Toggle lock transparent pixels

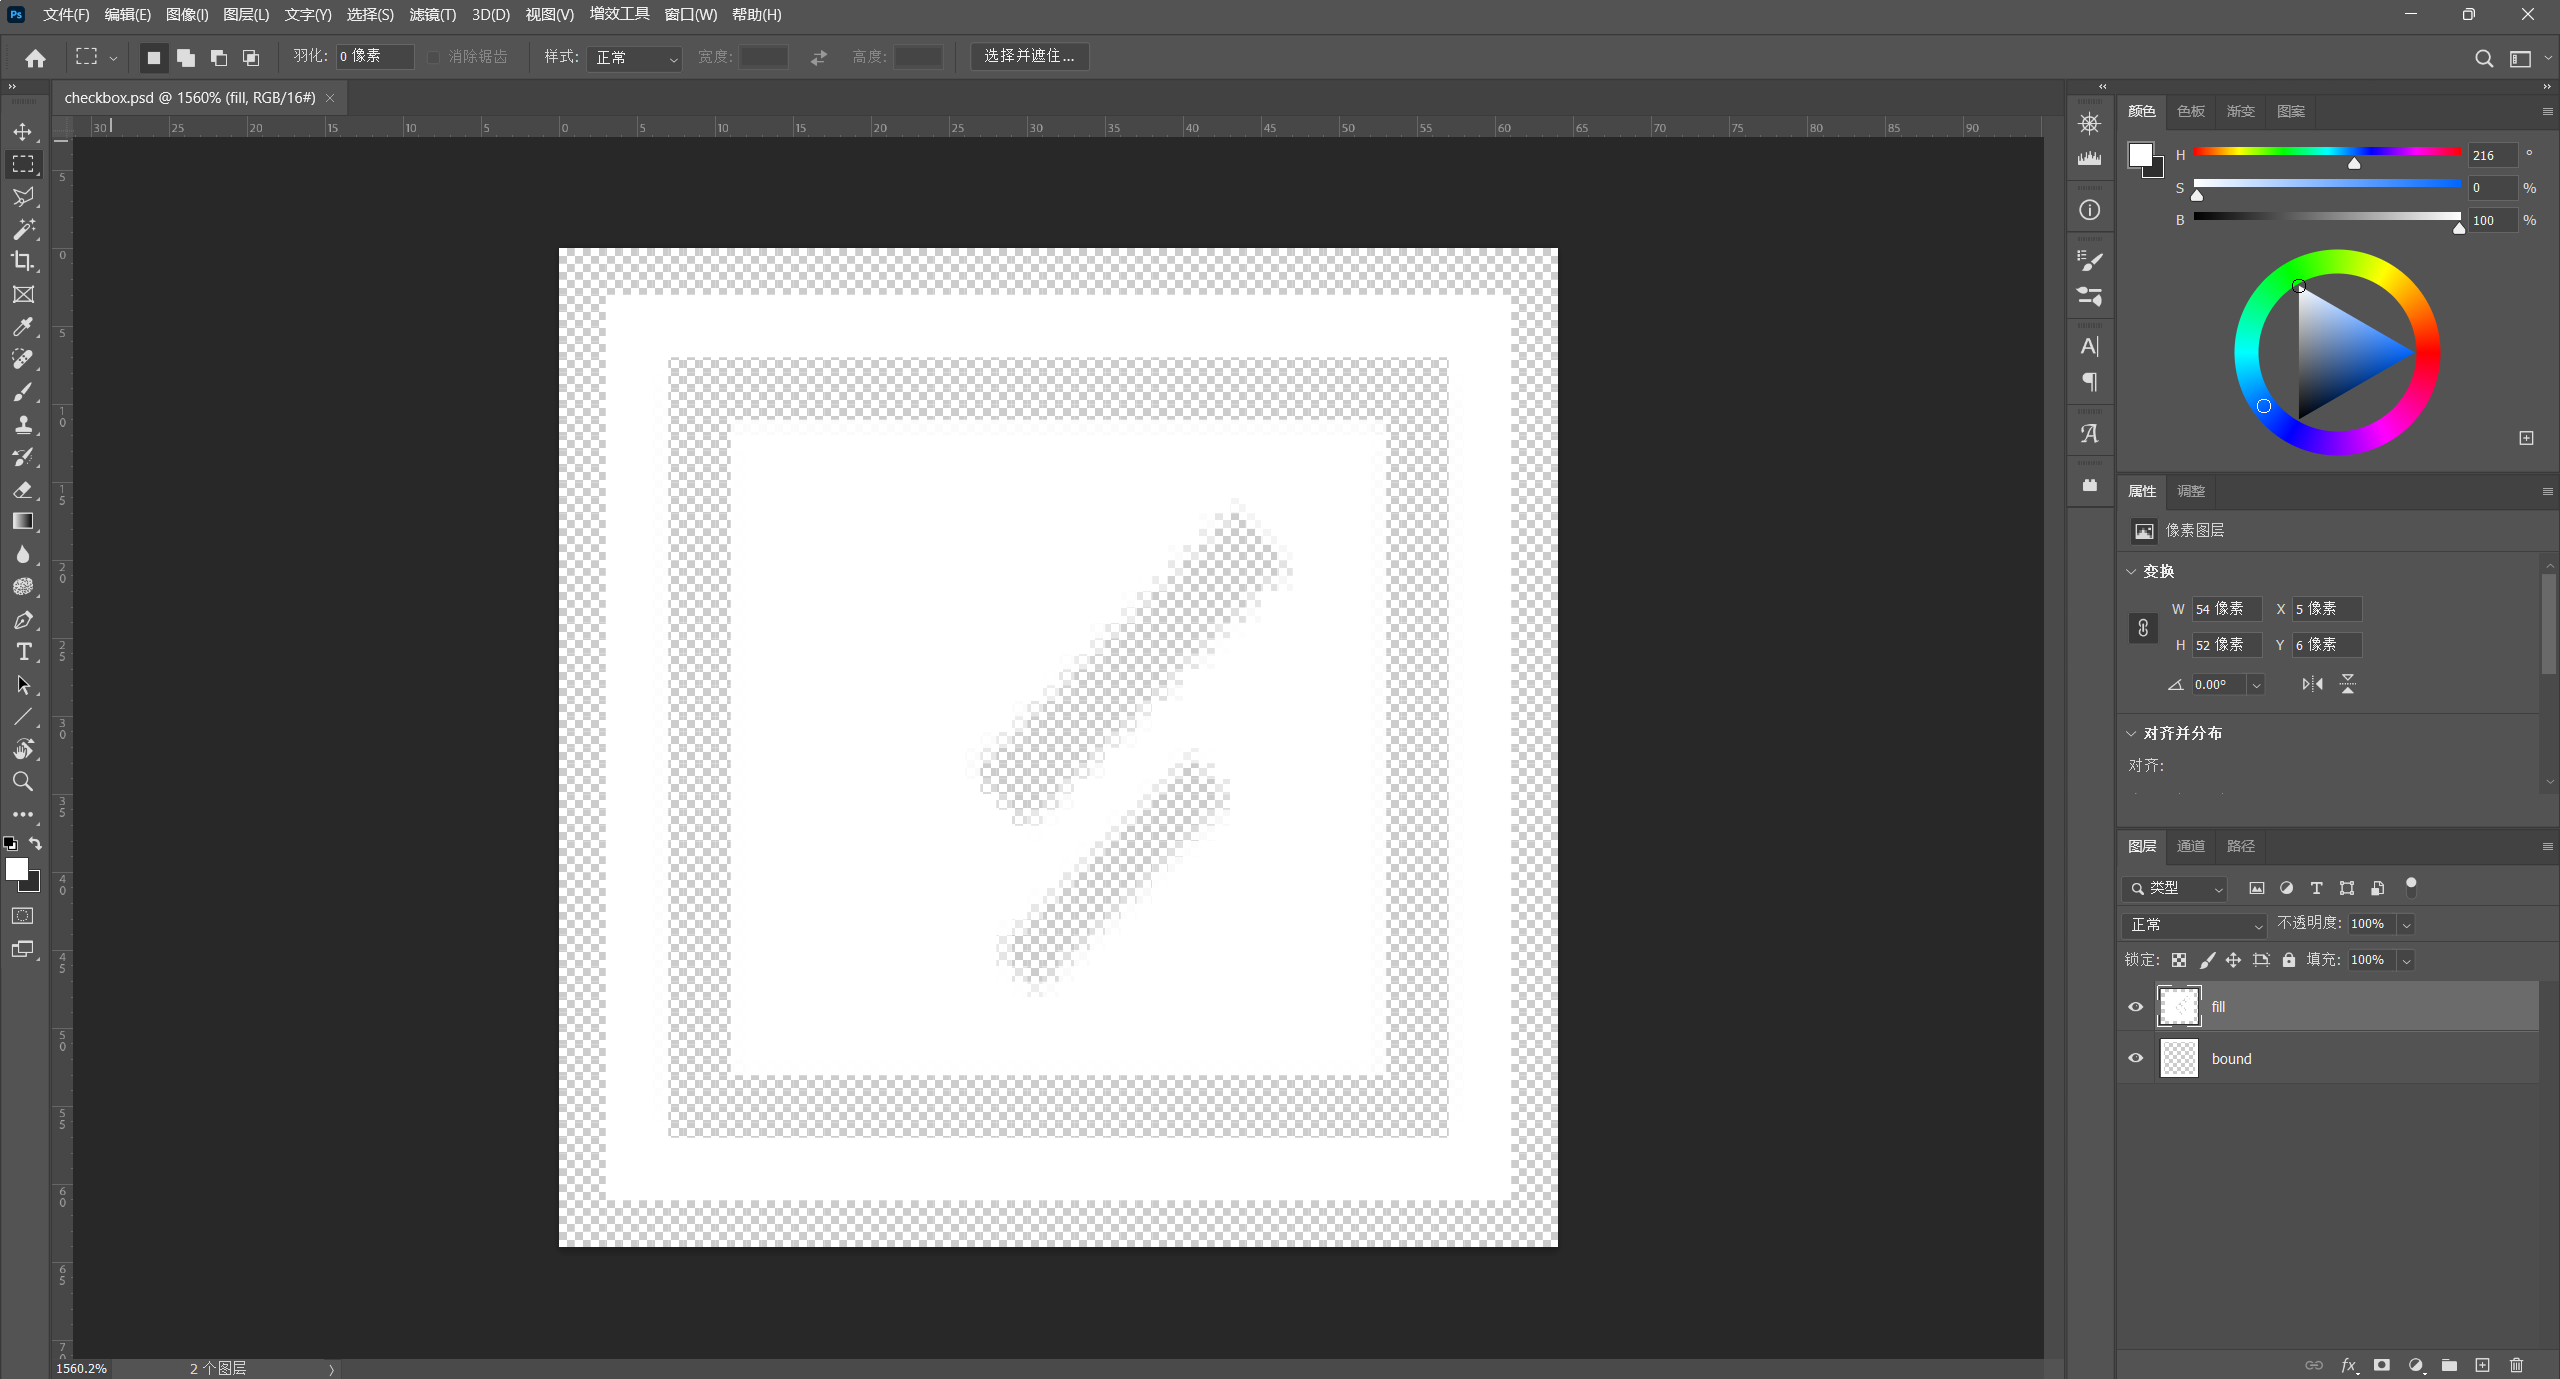pyautogui.click(x=2179, y=960)
